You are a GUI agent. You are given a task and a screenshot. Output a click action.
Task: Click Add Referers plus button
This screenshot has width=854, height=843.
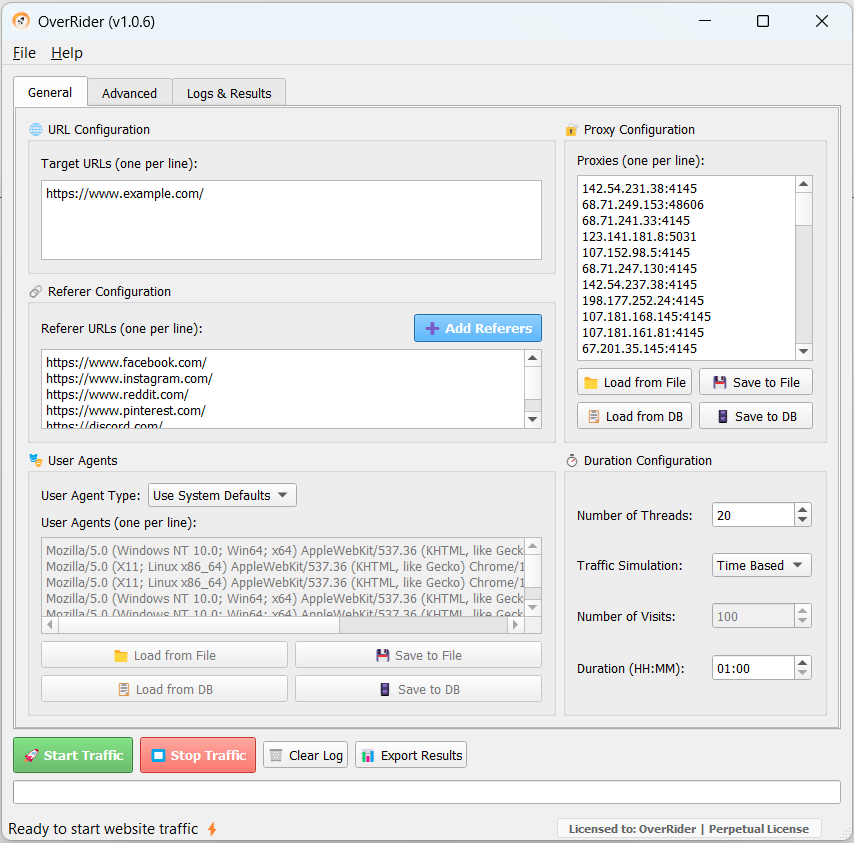[478, 328]
